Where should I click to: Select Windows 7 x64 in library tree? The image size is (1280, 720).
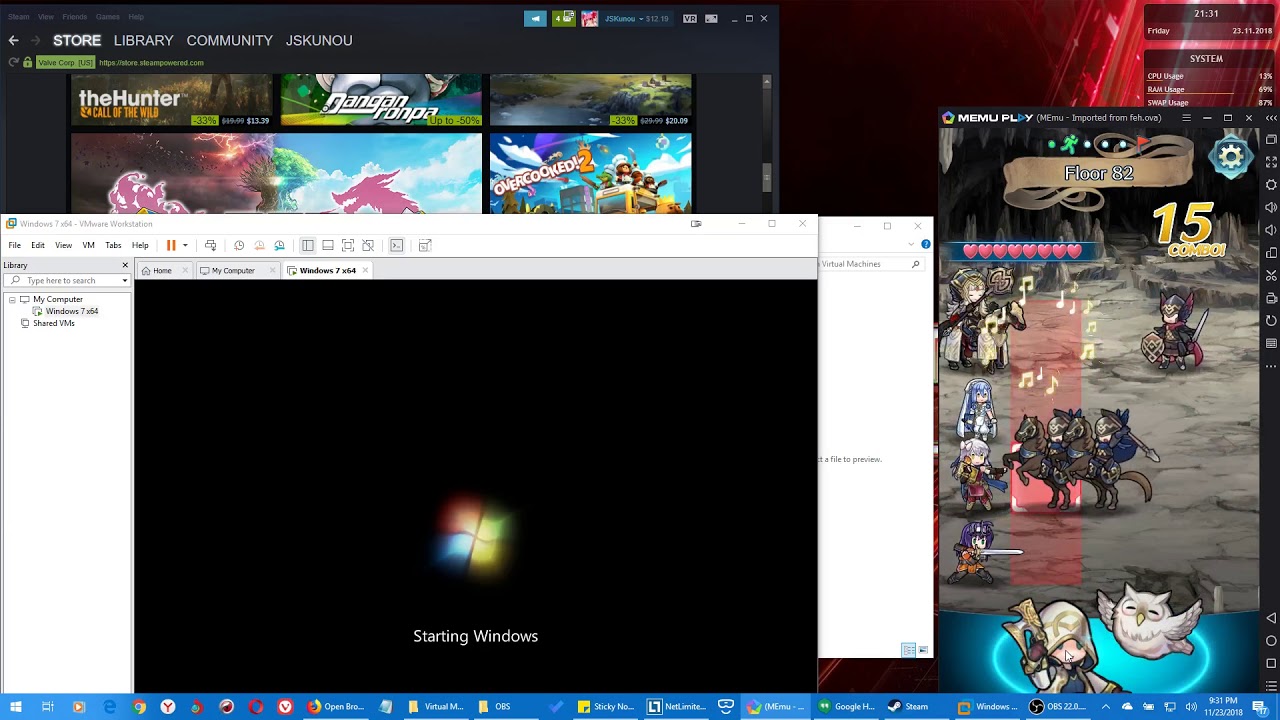[x=71, y=311]
